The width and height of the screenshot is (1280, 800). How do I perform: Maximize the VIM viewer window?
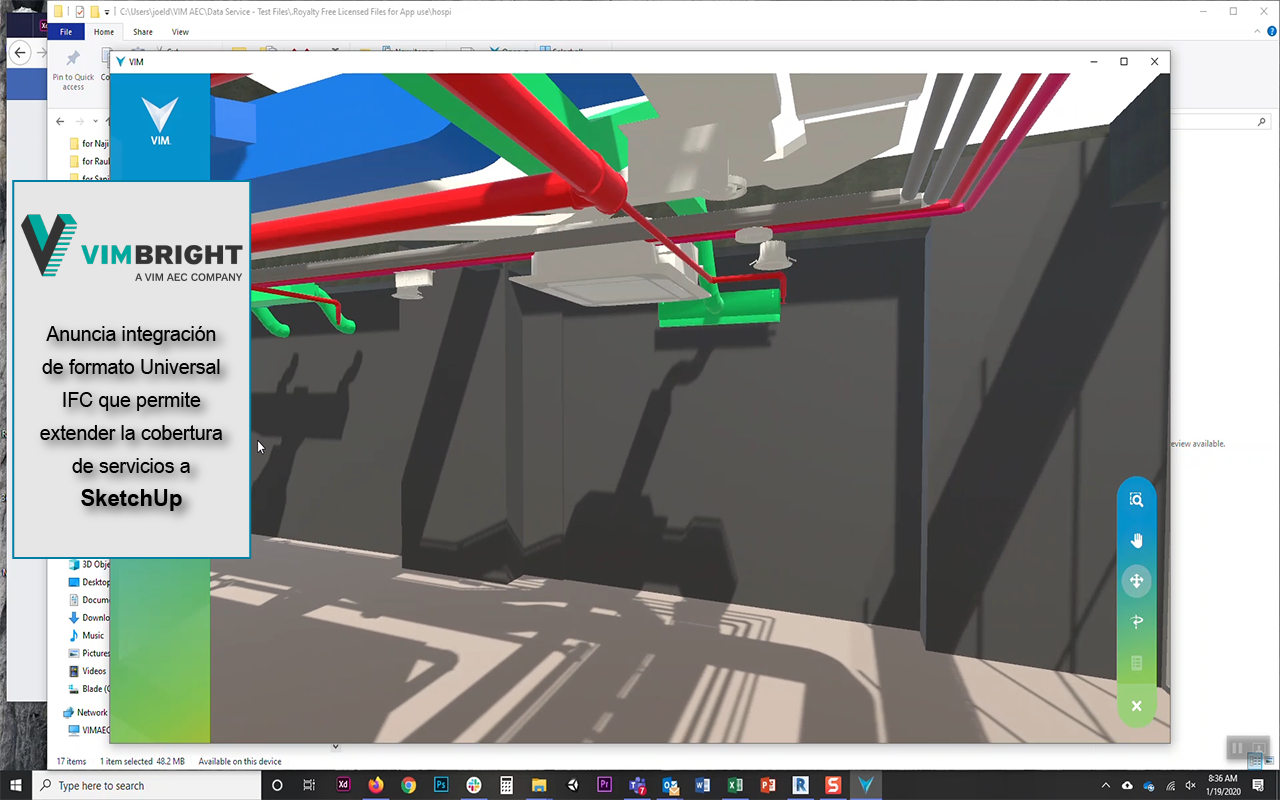(x=1124, y=62)
